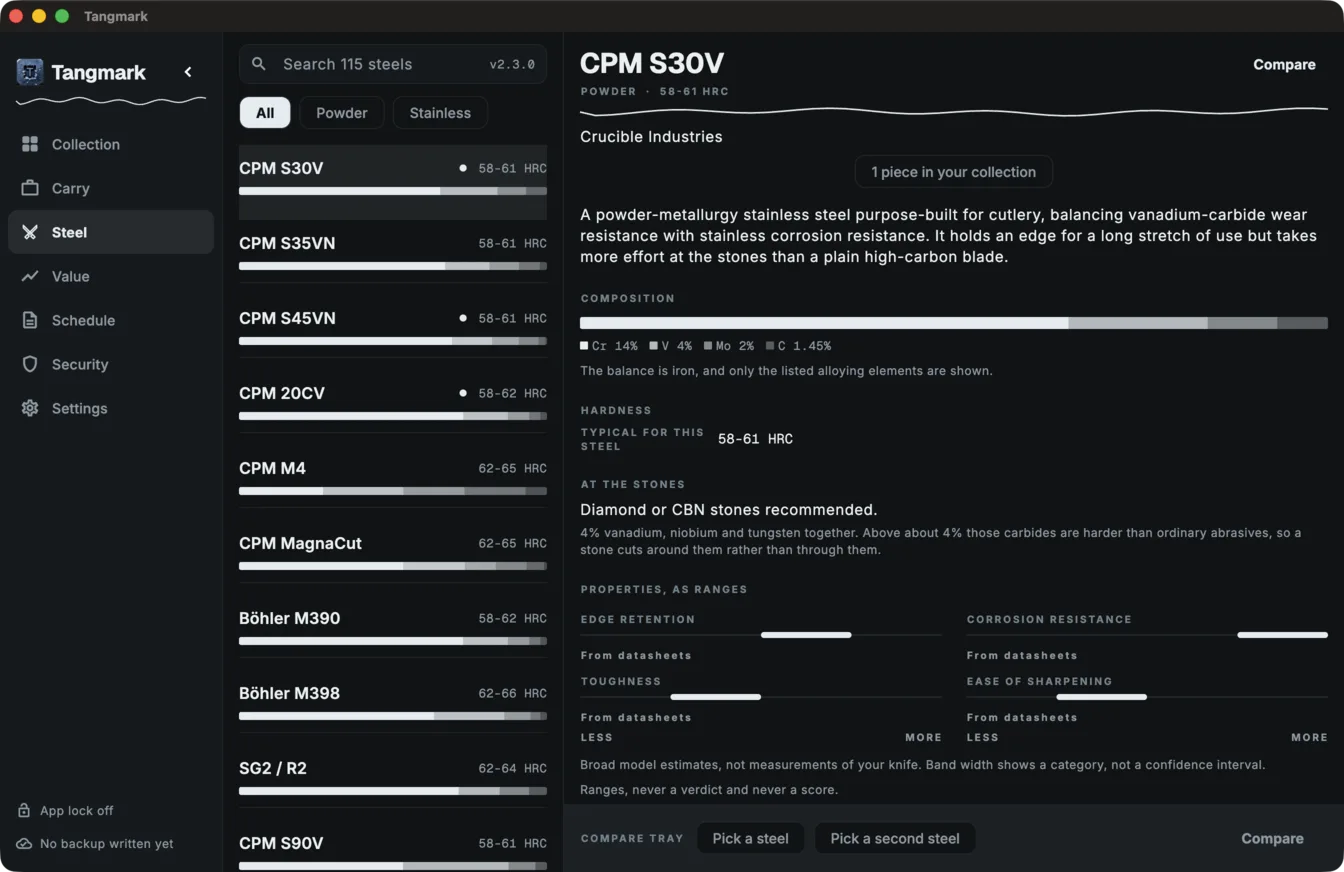Click the Edge Retention range bar
Viewport: 1344px width, 872px height.
click(761, 635)
